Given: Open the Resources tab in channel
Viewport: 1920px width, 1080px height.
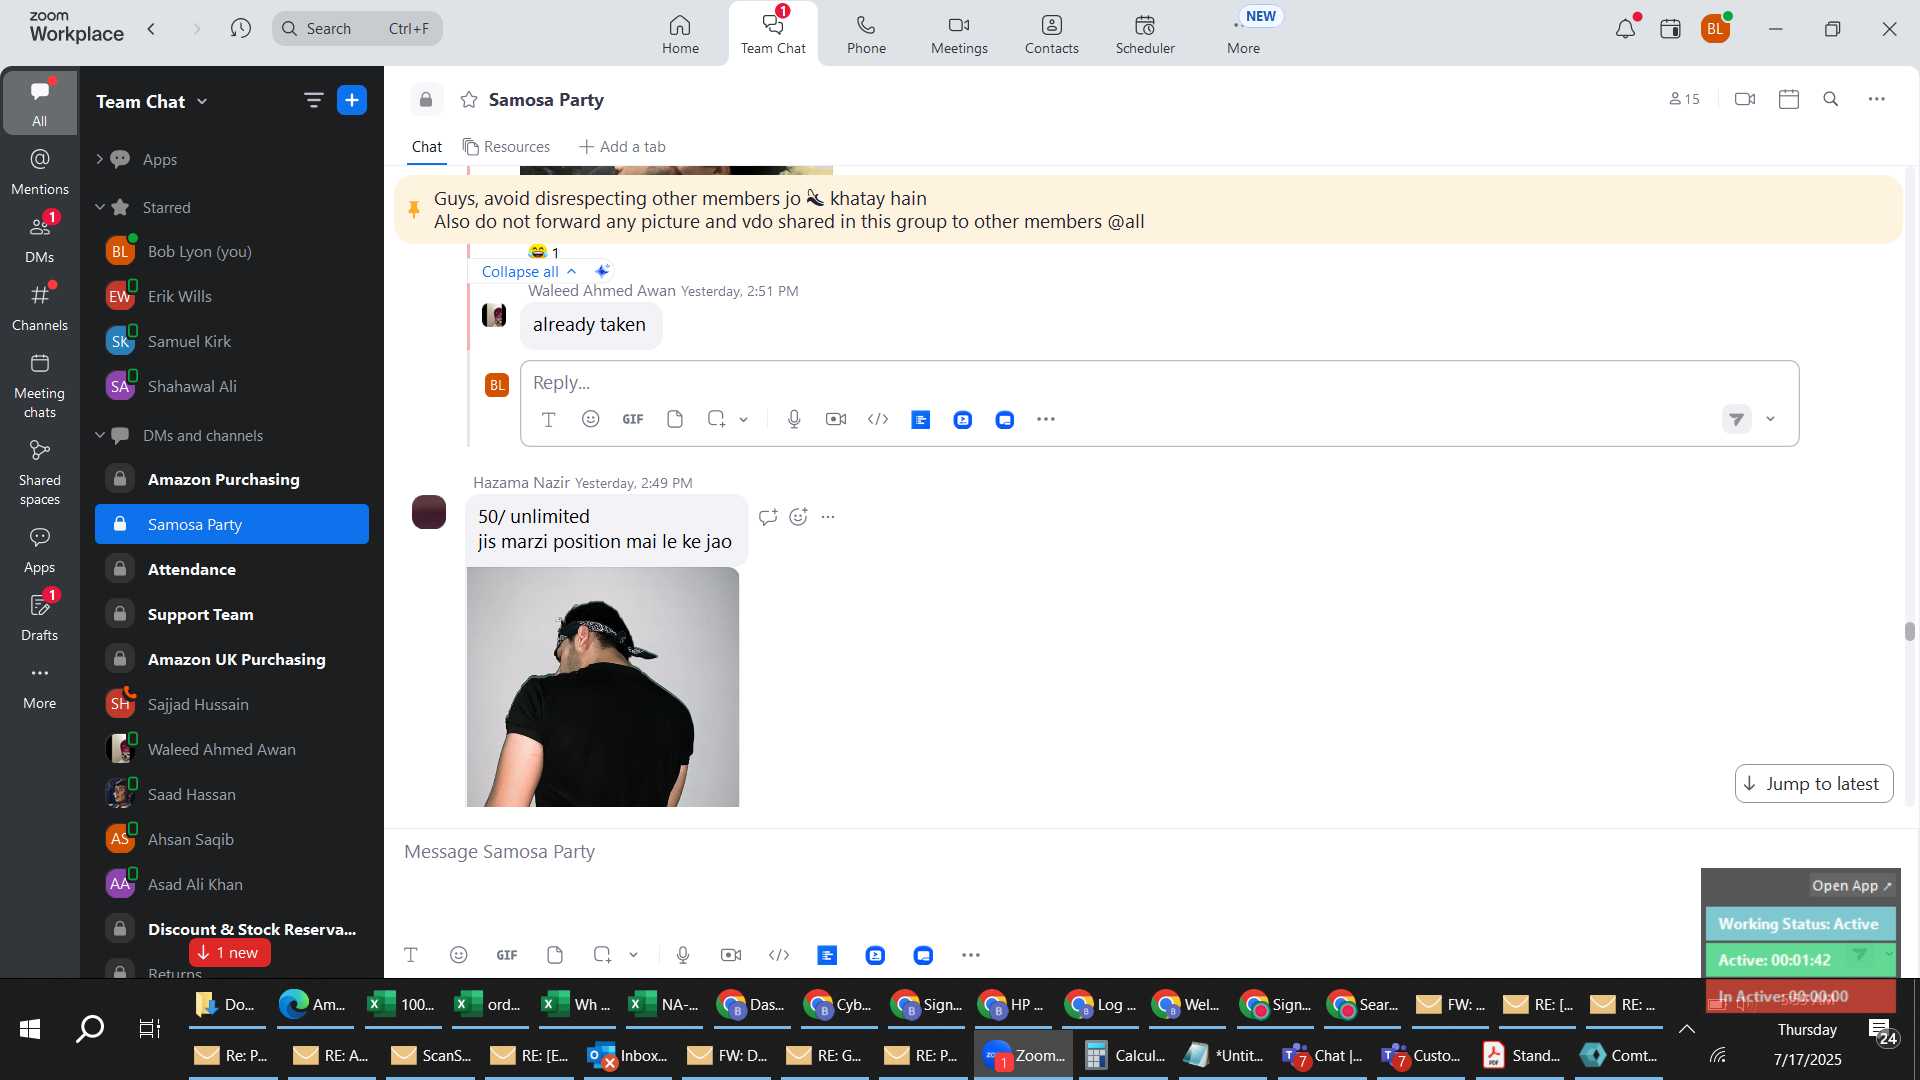Looking at the screenshot, I should (506, 147).
